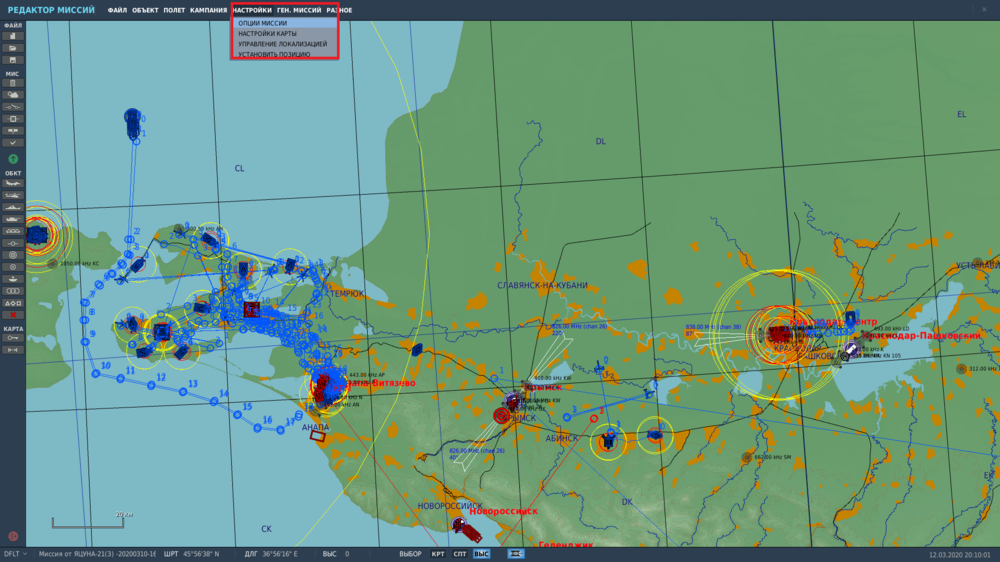Select the distance ruler tool
The height and width of the screenshot is (562, 1000).
[x=13, y=350]
